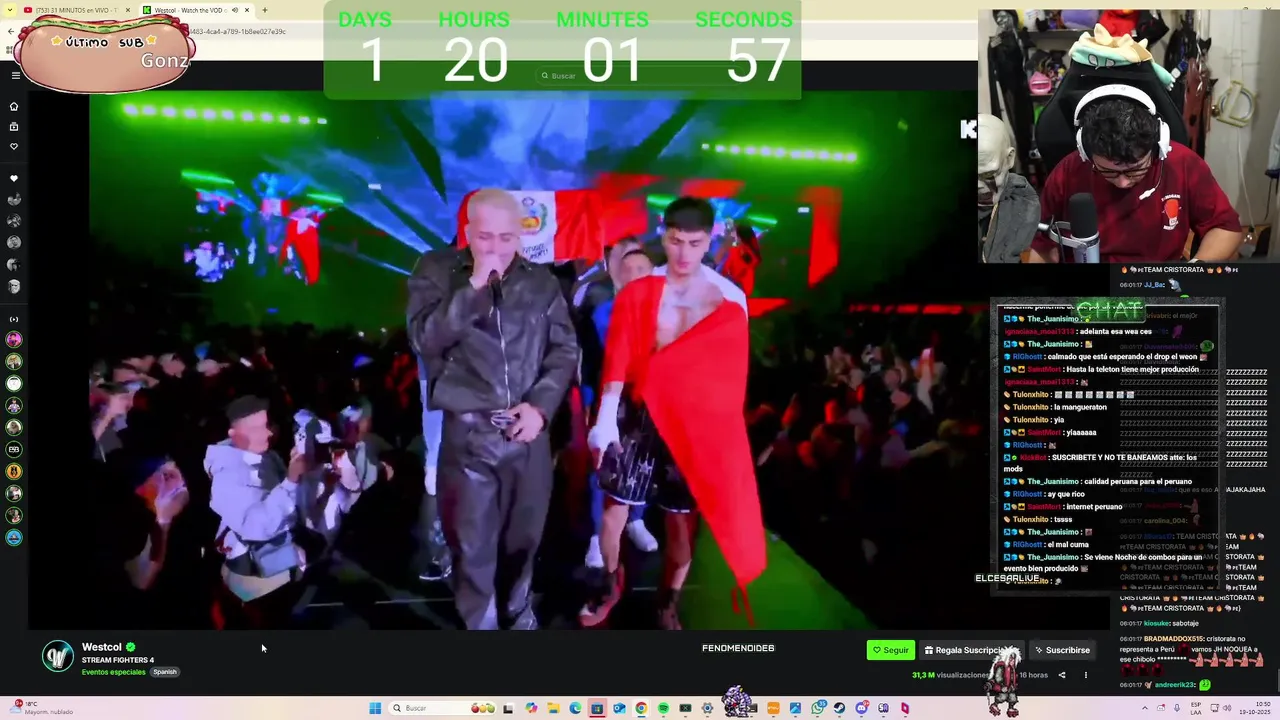Open Microsoft Edge from the taskbar
The height and width of the screenshot is (720, 1280).
[575, 708]
